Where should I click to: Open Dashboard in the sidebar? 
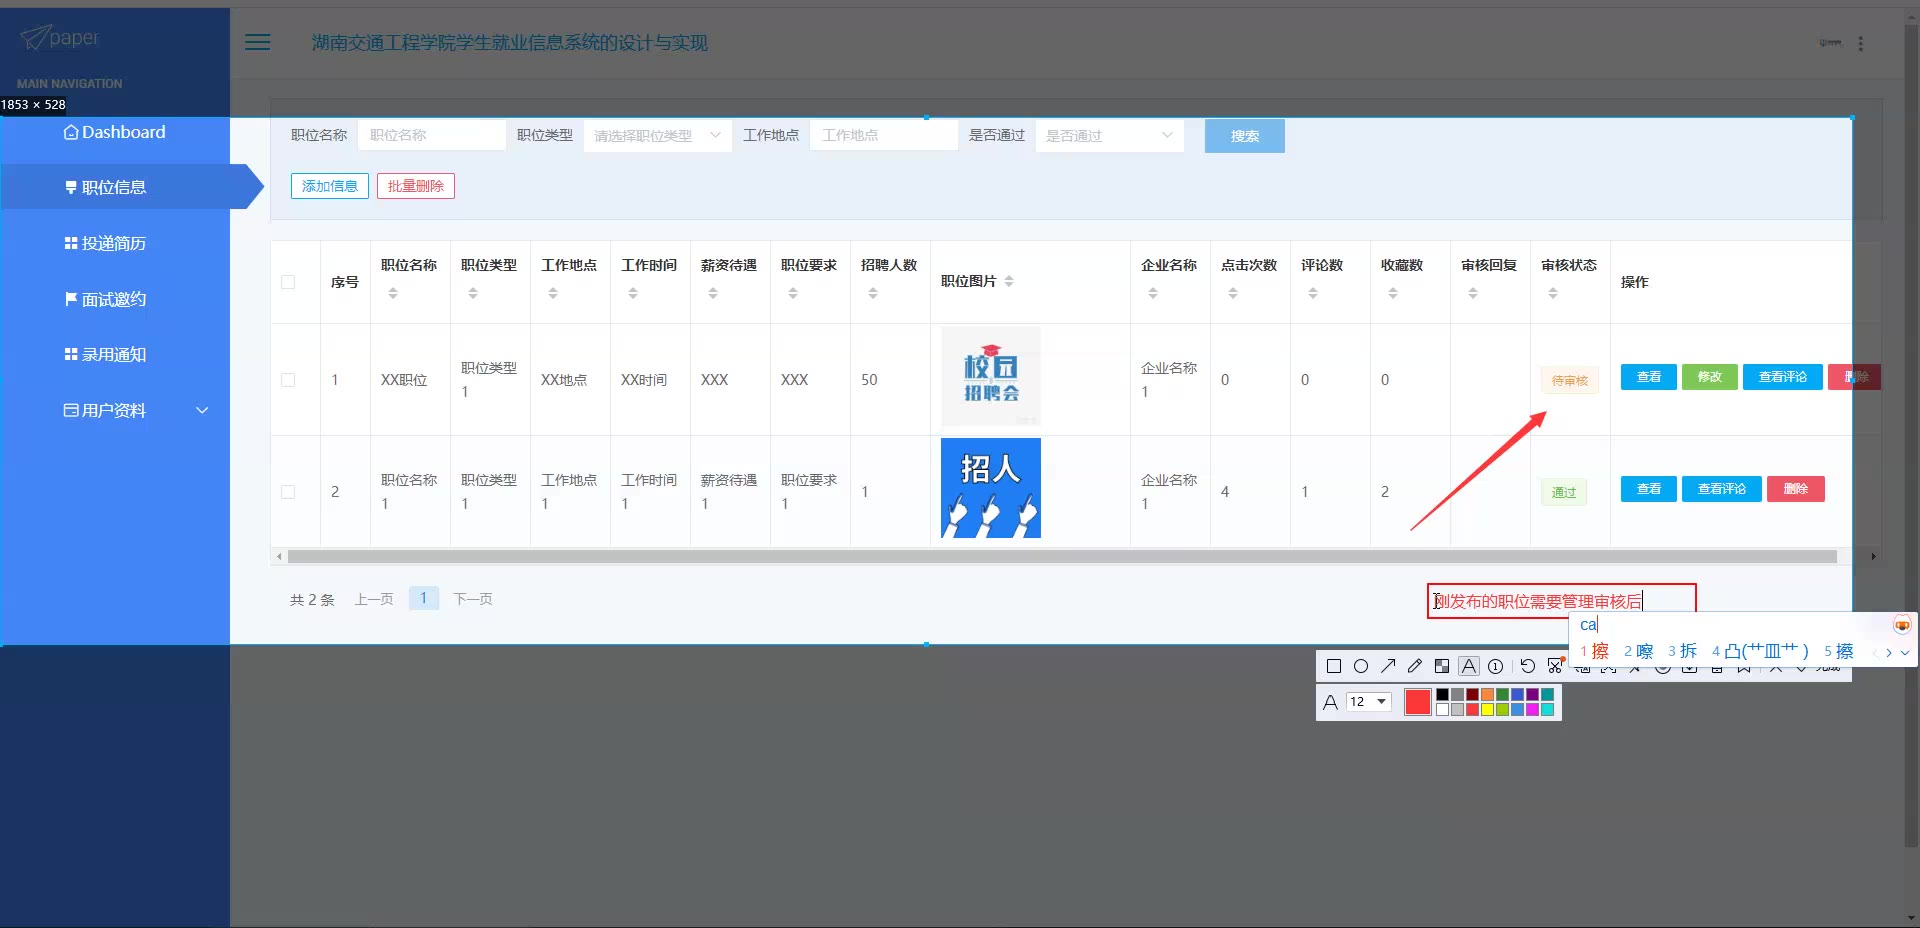(x=115, y=132)
